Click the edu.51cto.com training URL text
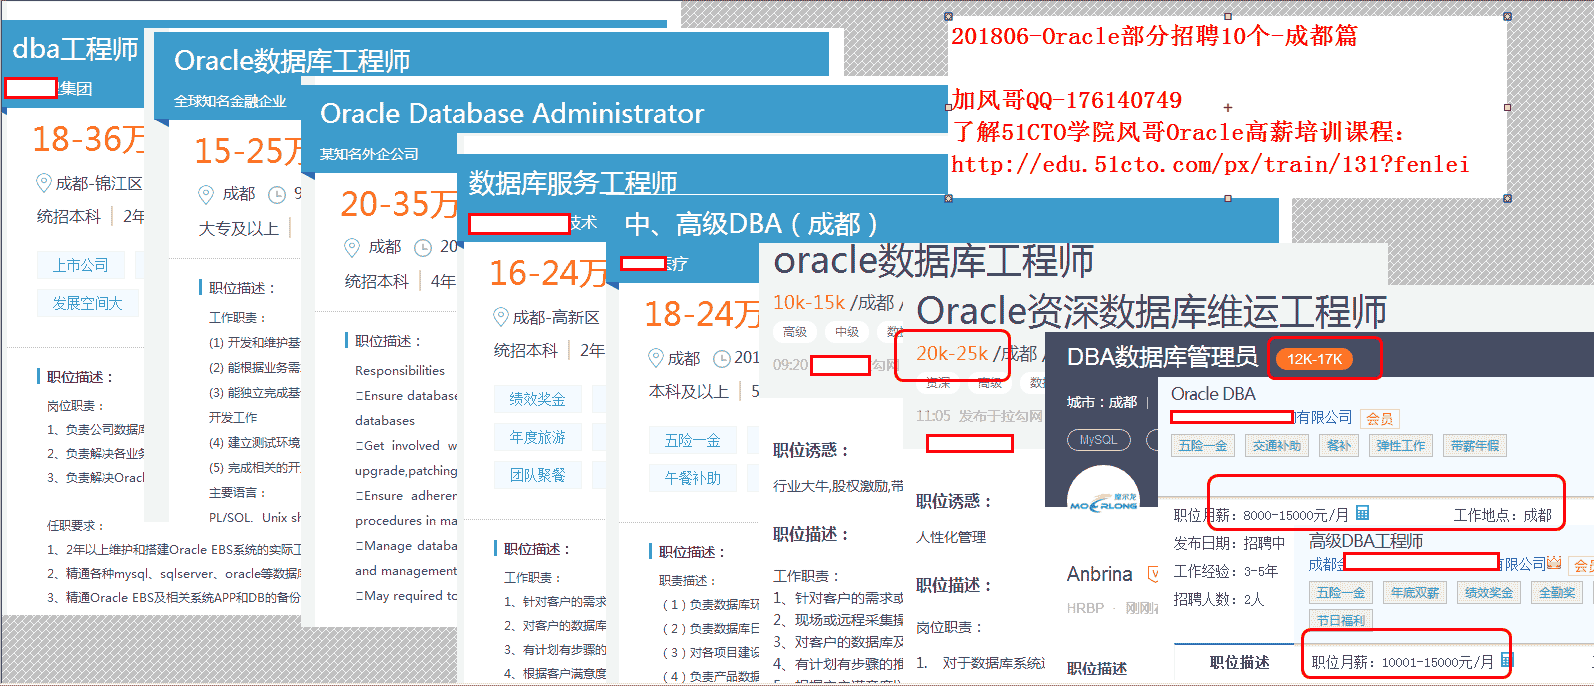The image size is (1594, 686). click(x=1210, y=164)
